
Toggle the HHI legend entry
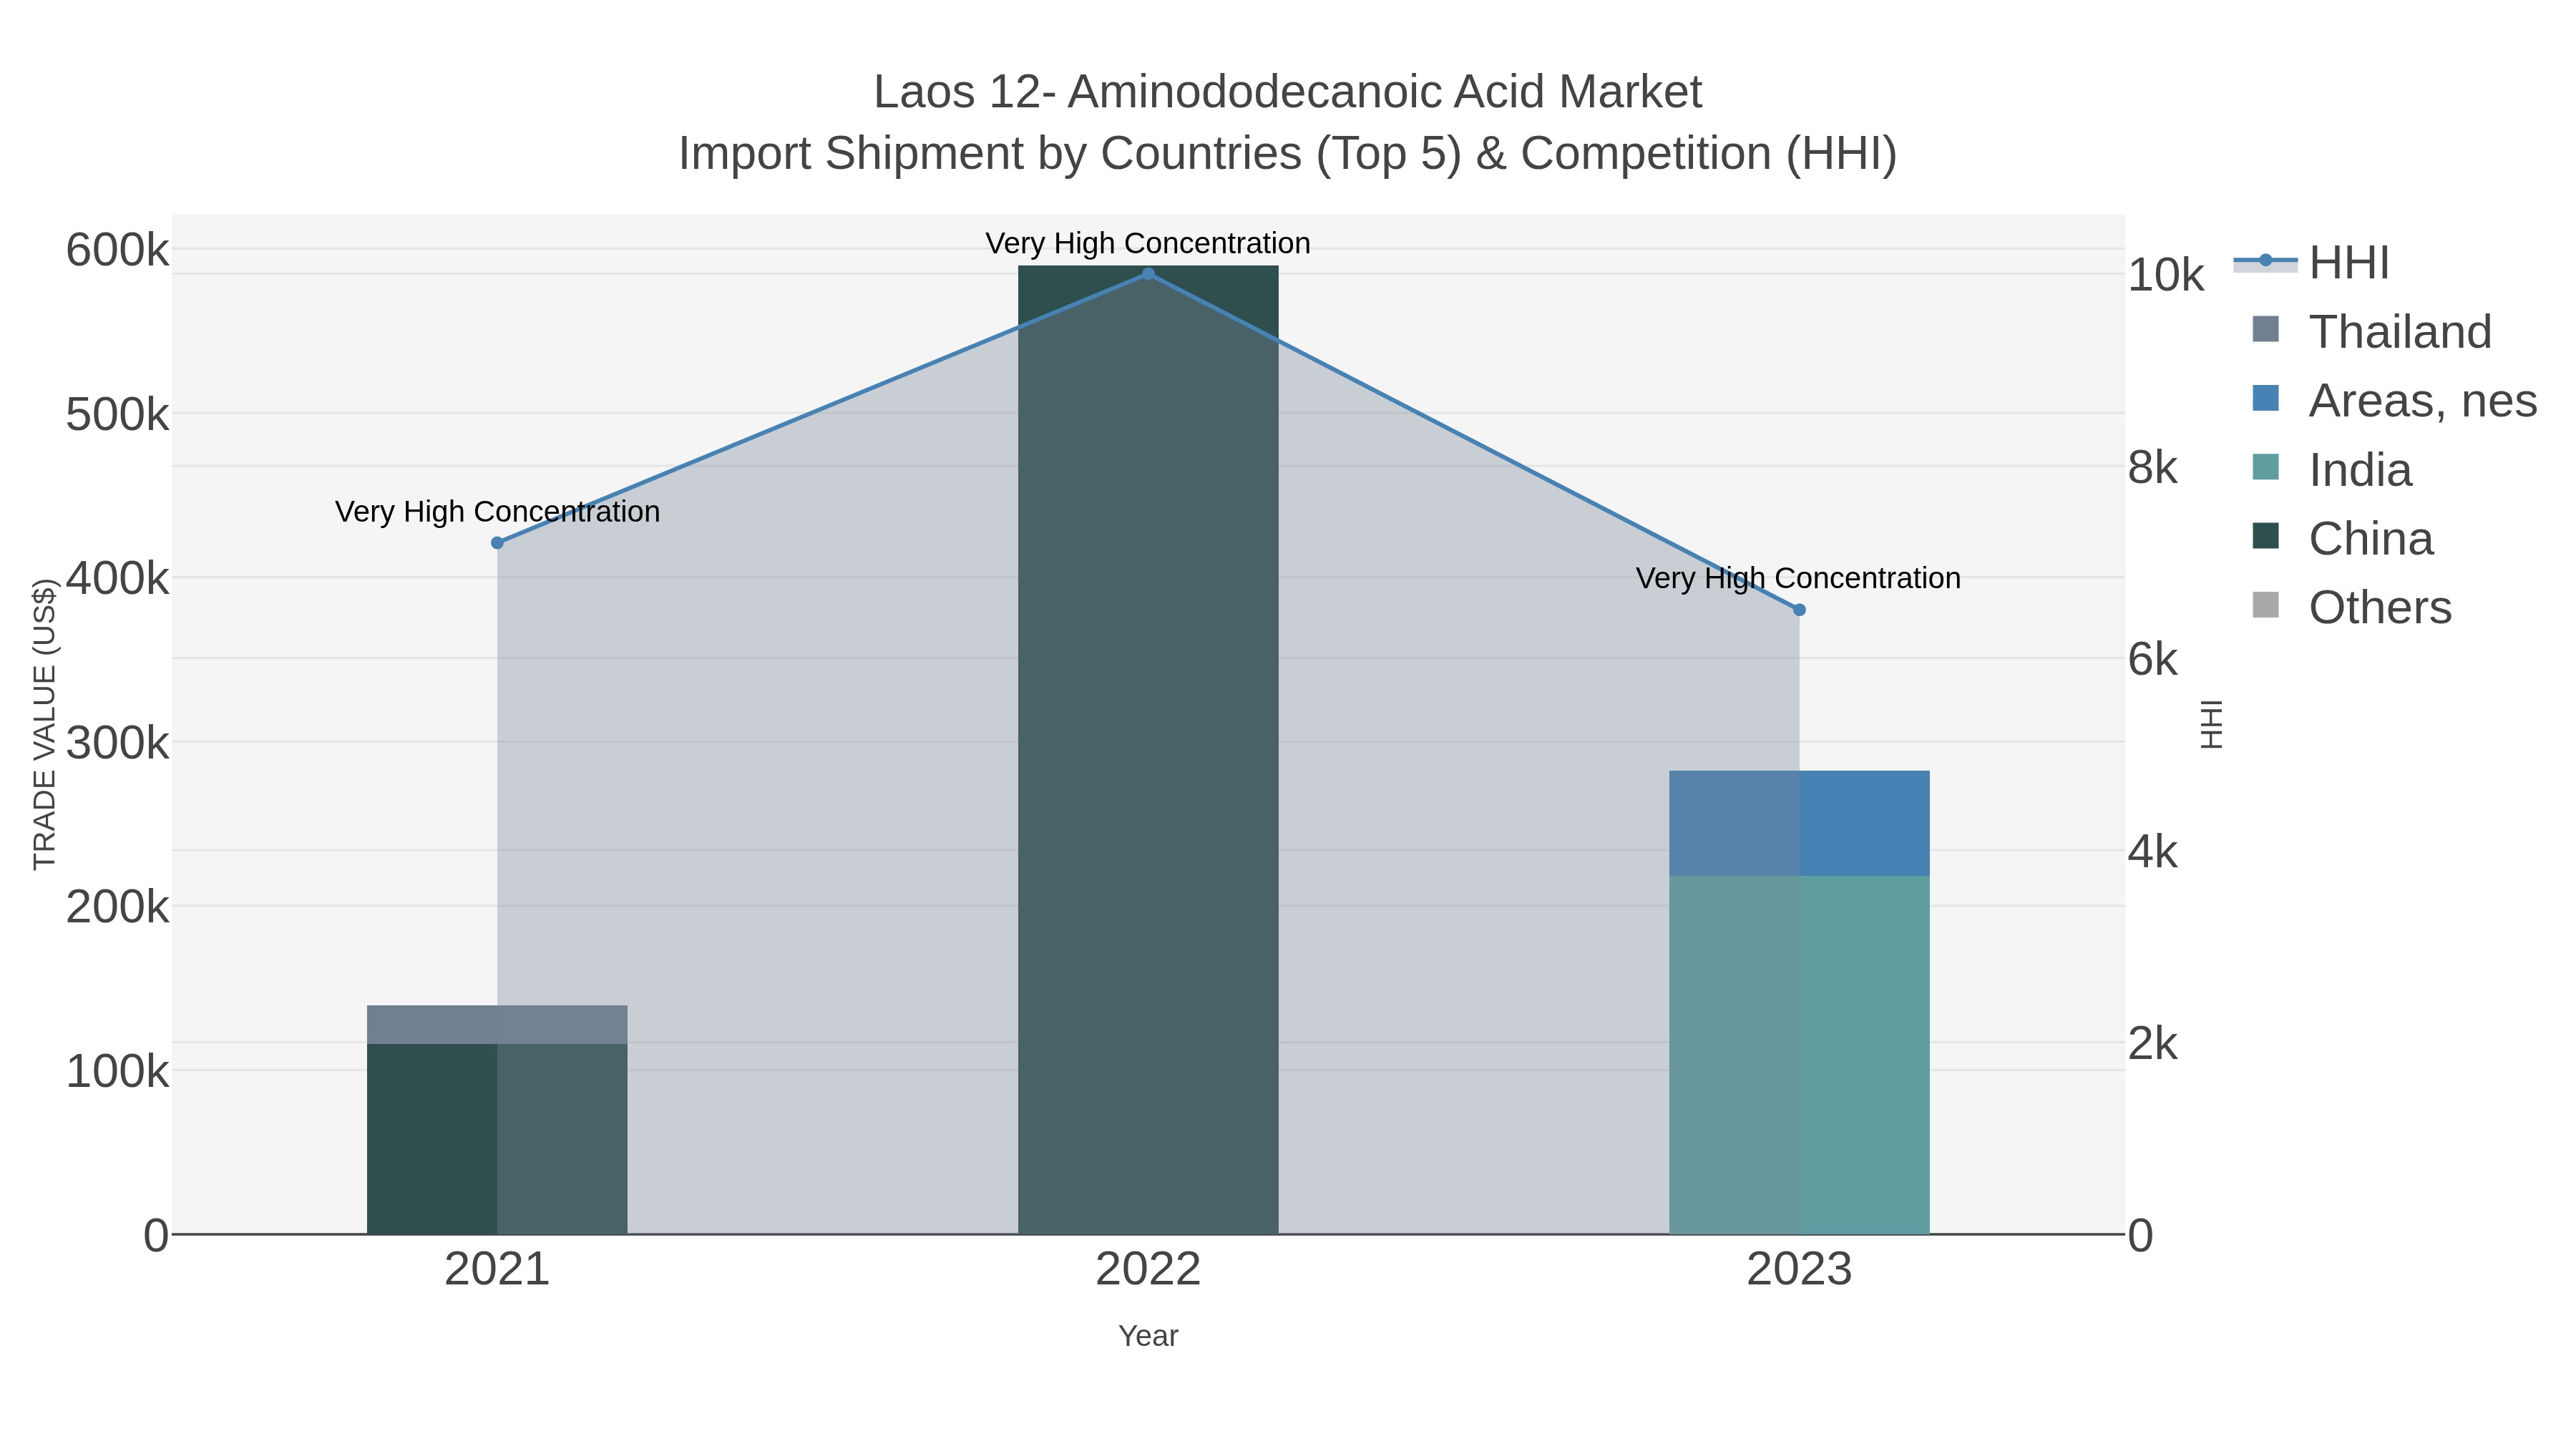pos(2312,262)
